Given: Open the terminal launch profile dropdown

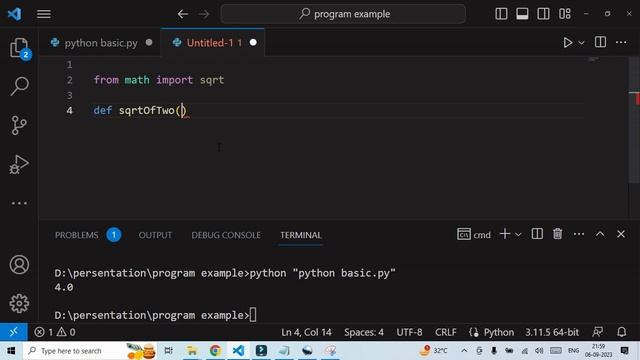Looking at the screenshot, I should tap(518, 235).
